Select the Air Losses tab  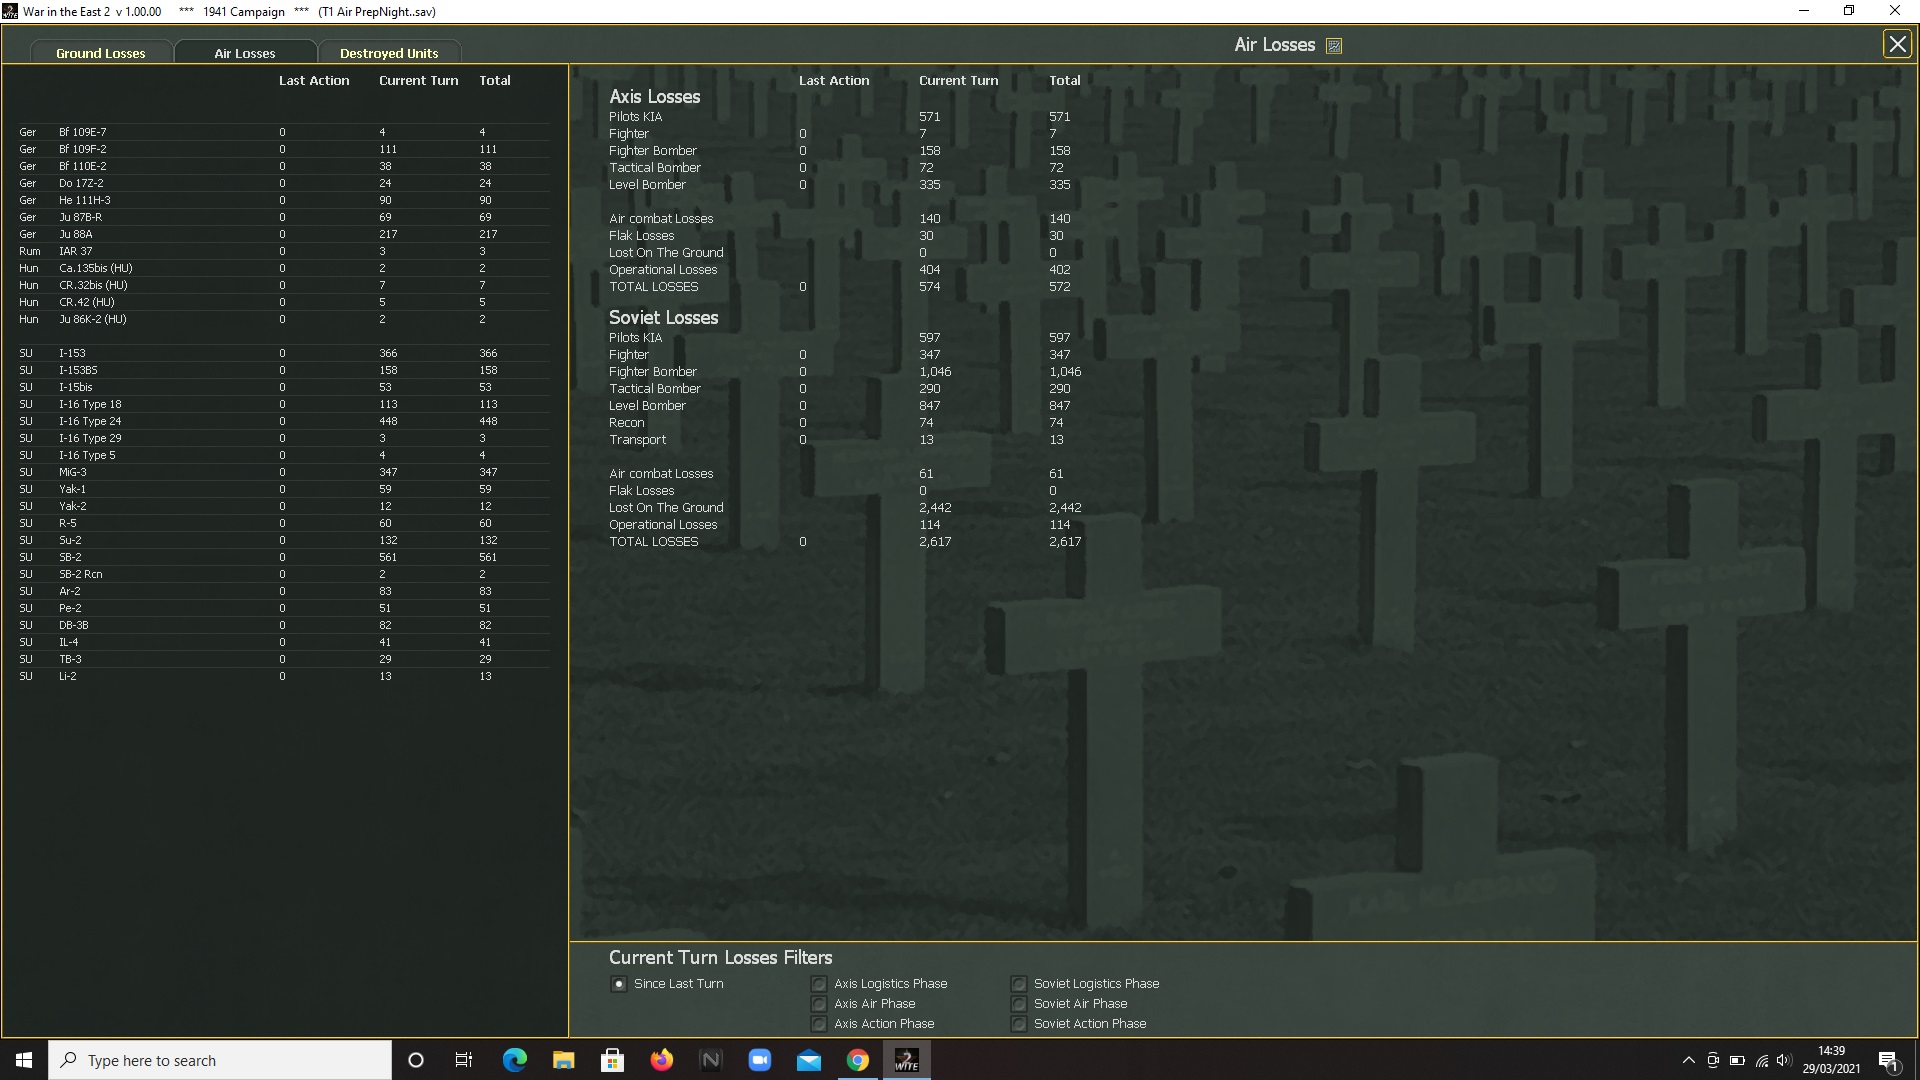click(245, 53)
